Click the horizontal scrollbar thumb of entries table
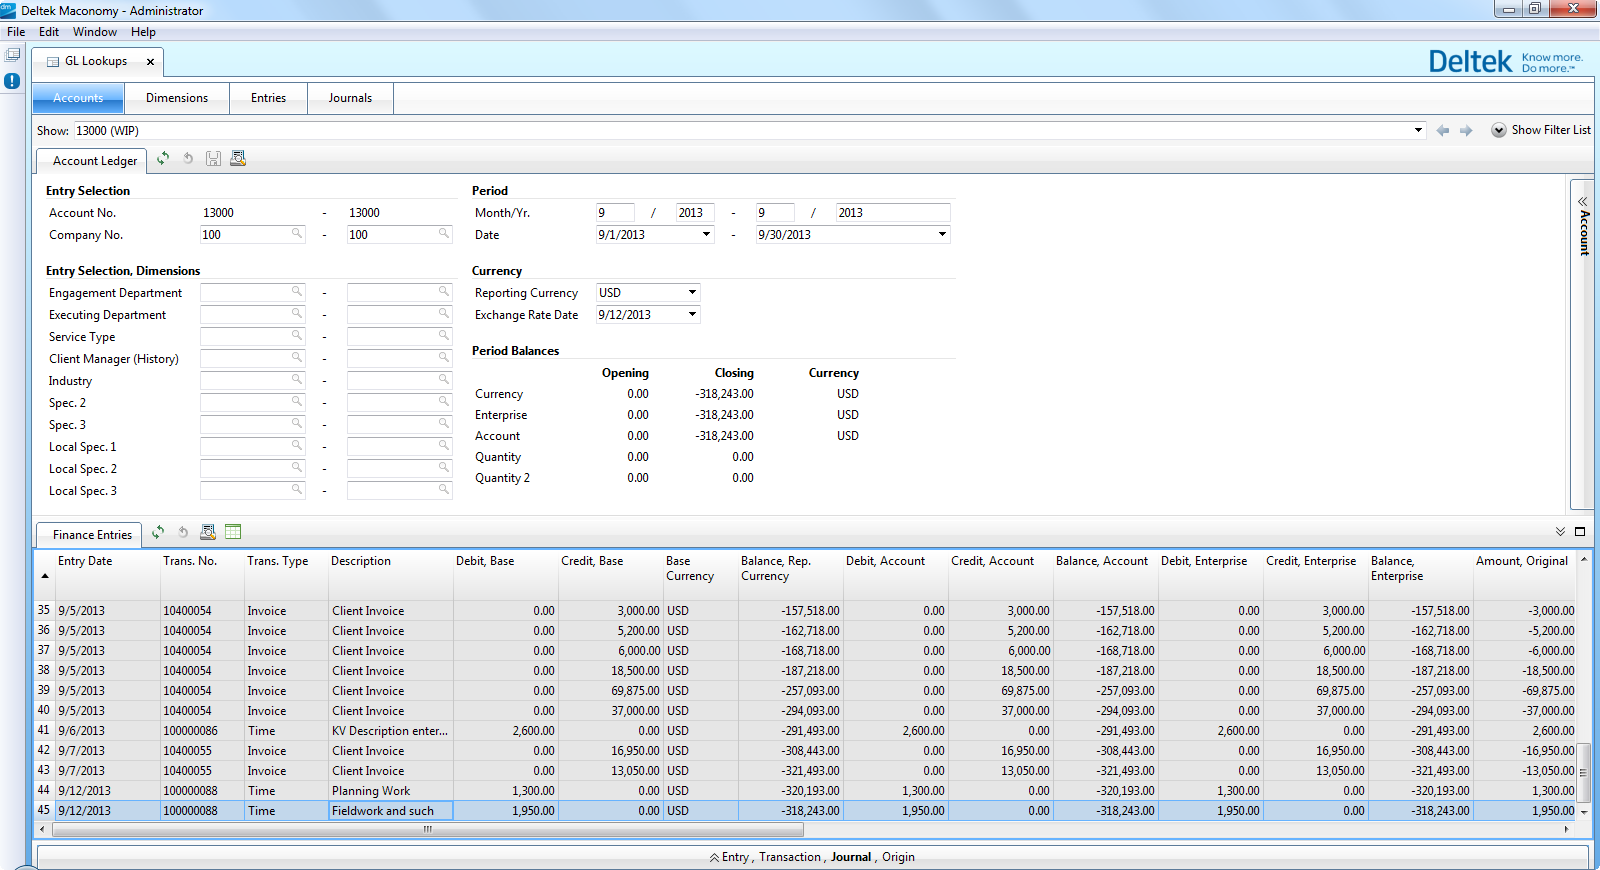 tap(427, 829)
